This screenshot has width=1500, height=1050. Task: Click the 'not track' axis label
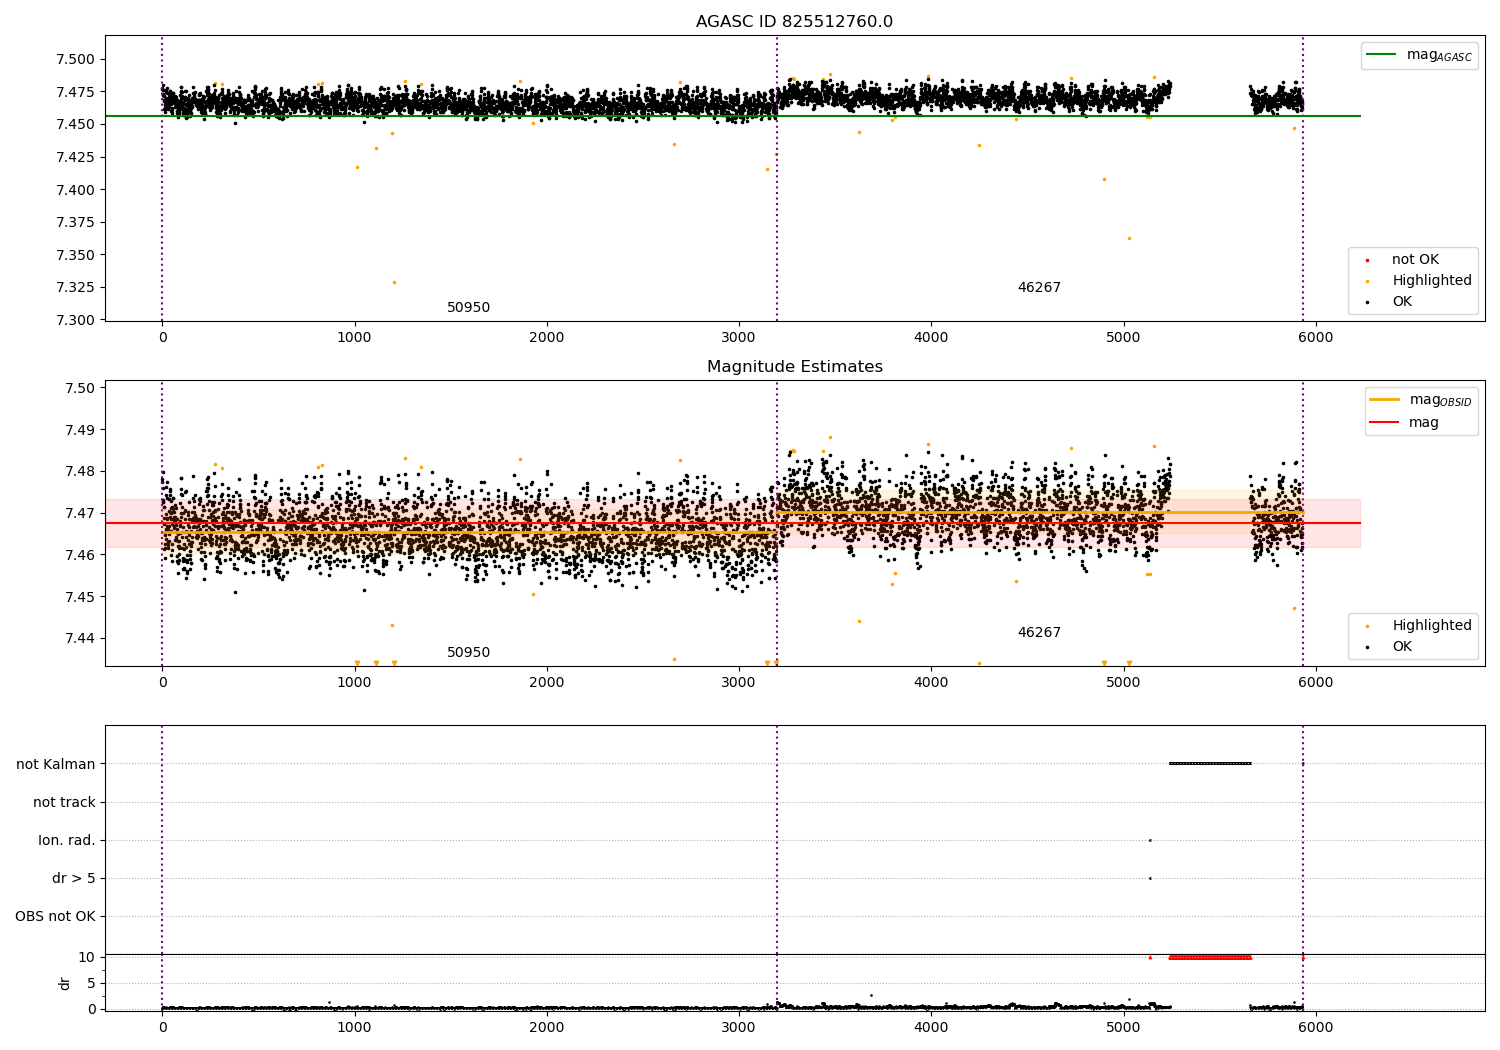(64, 802)
